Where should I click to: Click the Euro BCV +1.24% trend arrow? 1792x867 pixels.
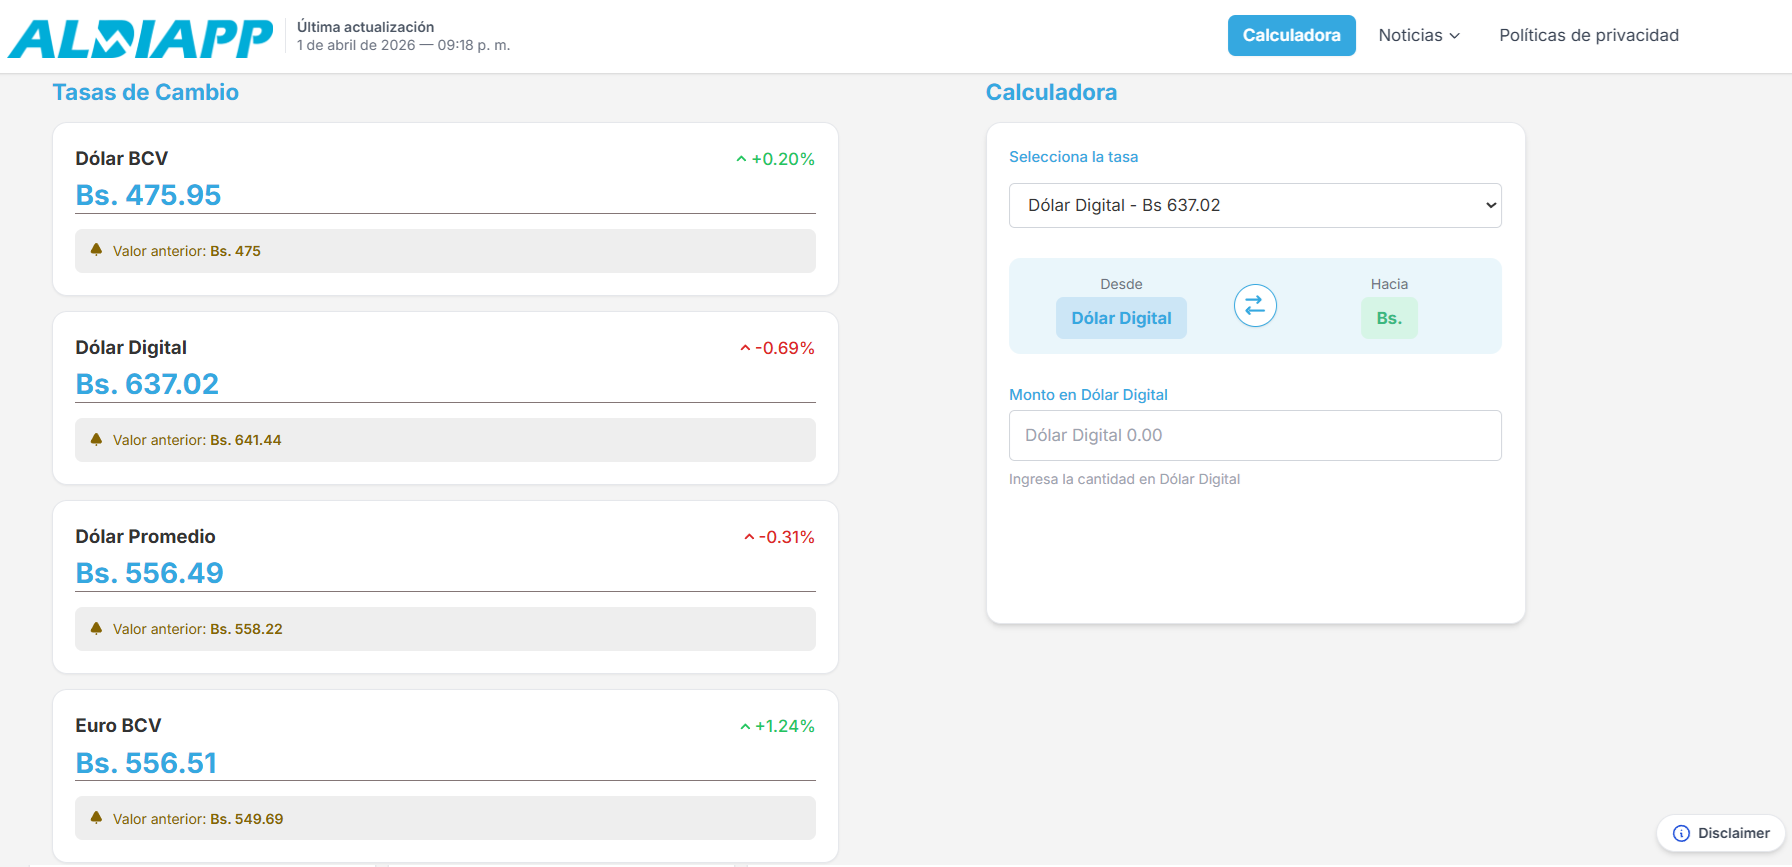745,727
